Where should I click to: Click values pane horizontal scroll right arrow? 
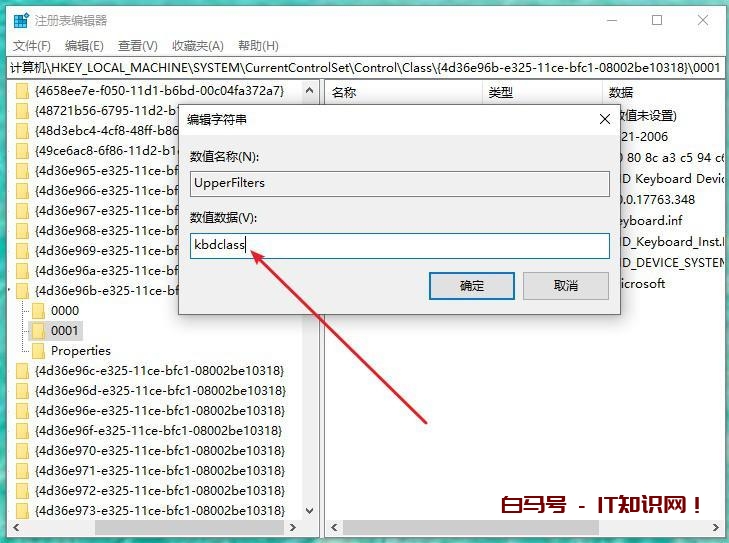click(x=716, y=527)
